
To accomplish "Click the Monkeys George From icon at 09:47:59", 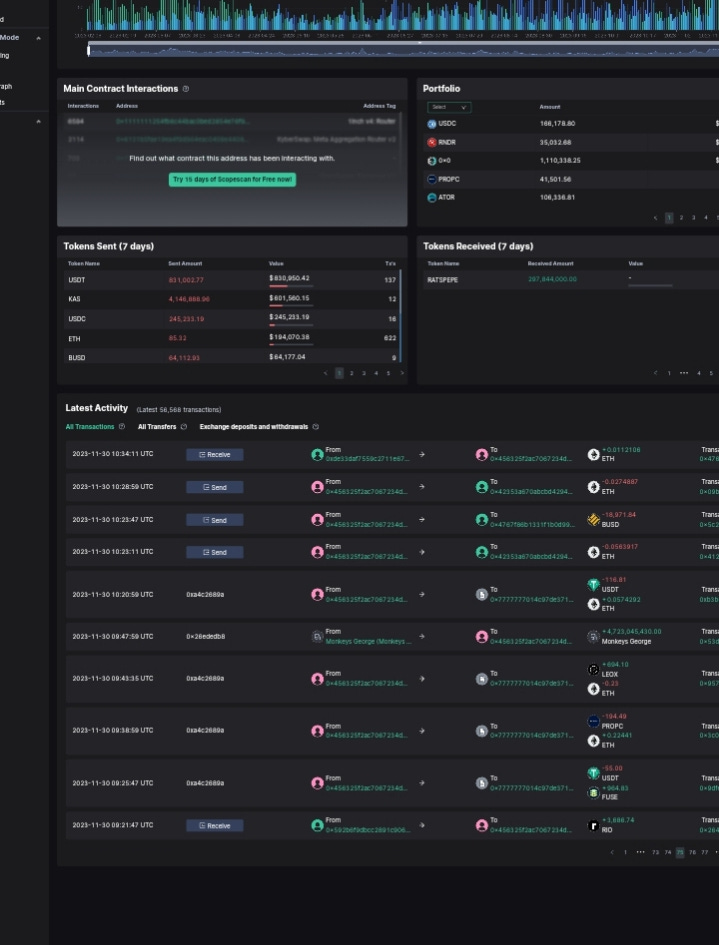I will click(318, 636).
